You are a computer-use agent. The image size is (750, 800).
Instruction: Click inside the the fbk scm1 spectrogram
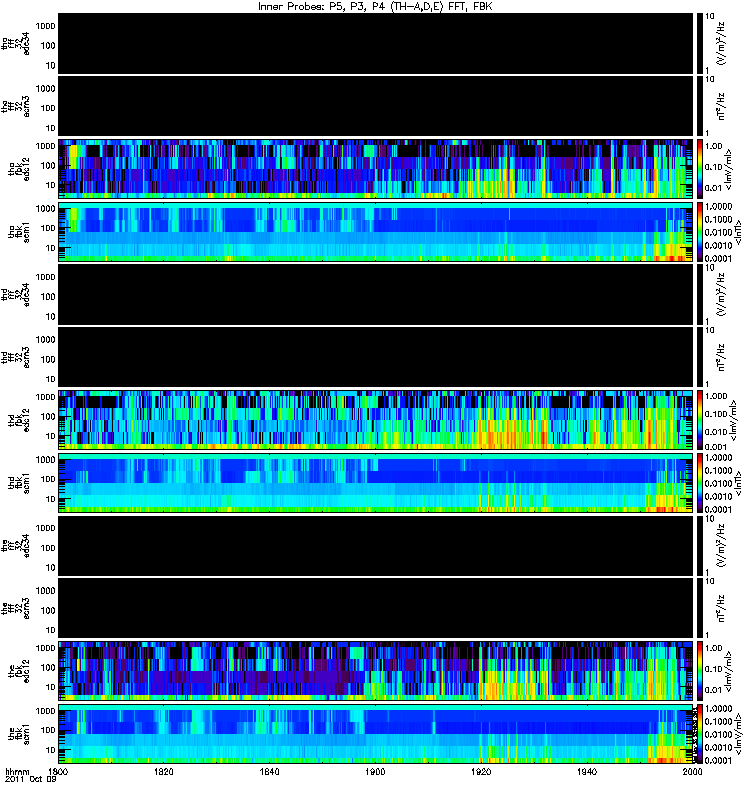376,734
